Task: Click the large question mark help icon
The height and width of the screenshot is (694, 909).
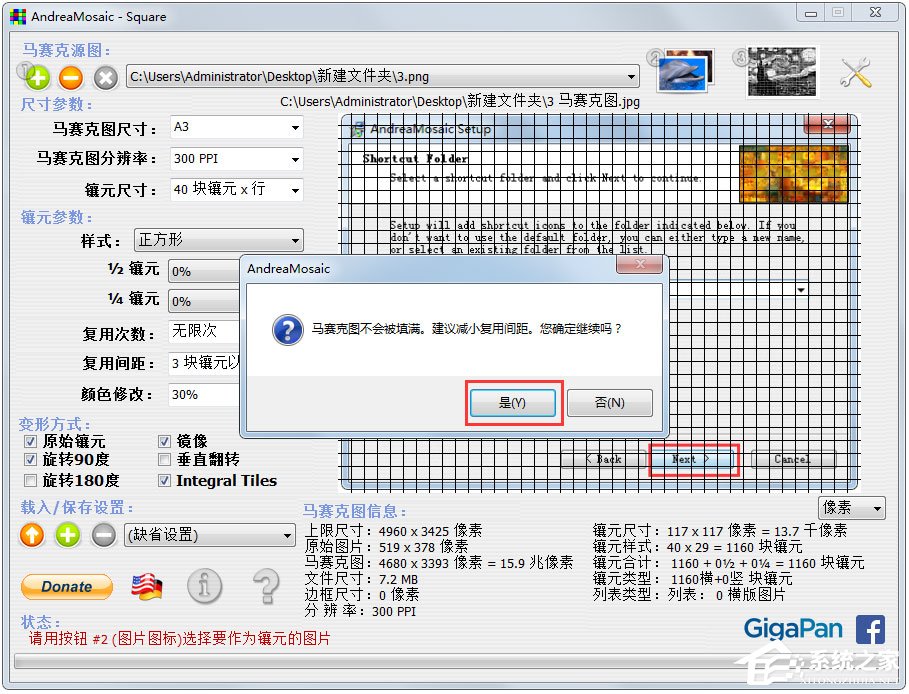Action: (x=267, y=587)
